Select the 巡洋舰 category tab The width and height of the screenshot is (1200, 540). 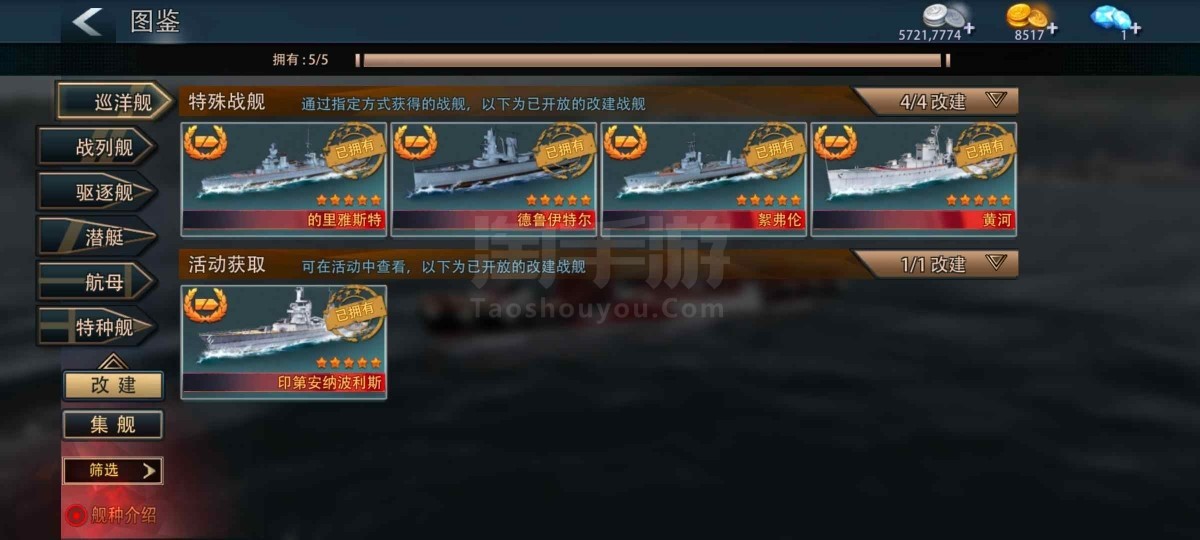click(x=114, y=101)
